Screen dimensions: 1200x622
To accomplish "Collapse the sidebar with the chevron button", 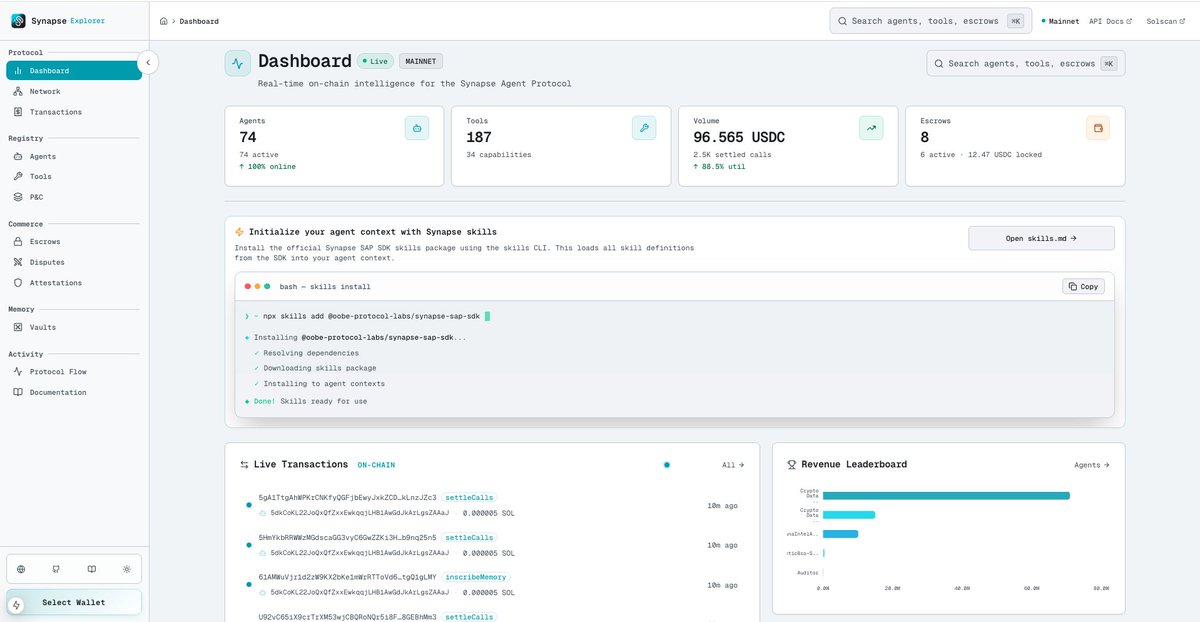I will pyautogui.click(x=147, y=62).
